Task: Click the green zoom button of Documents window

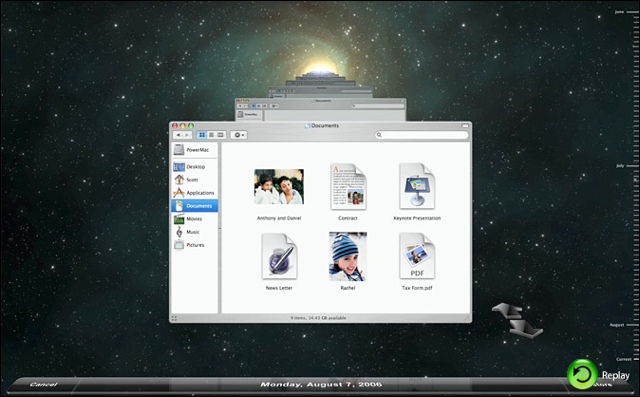Action: [191, 126]
